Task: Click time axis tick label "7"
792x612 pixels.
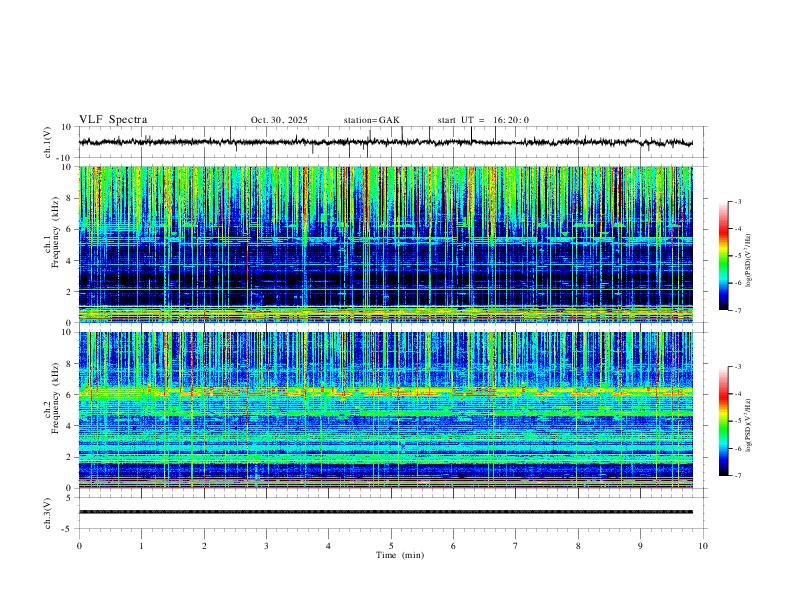Action: pos(516,546)
